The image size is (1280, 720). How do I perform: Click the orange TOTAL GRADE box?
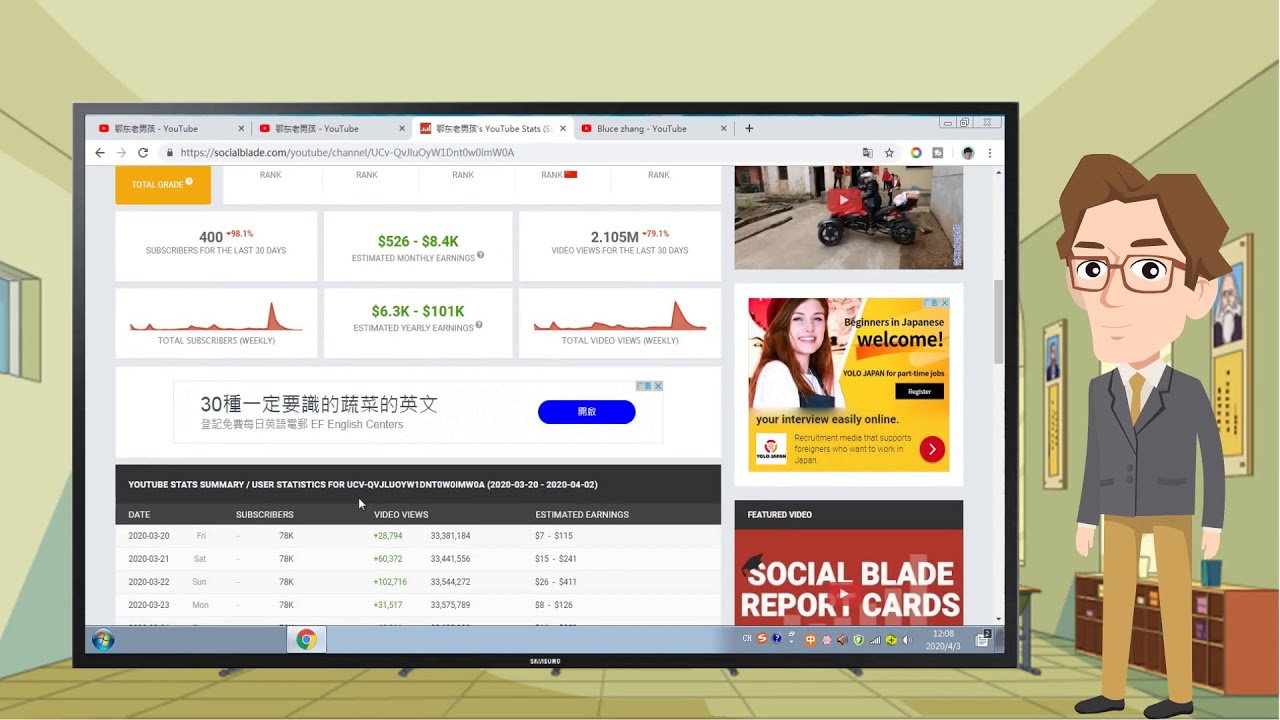[x=163, y=185]
